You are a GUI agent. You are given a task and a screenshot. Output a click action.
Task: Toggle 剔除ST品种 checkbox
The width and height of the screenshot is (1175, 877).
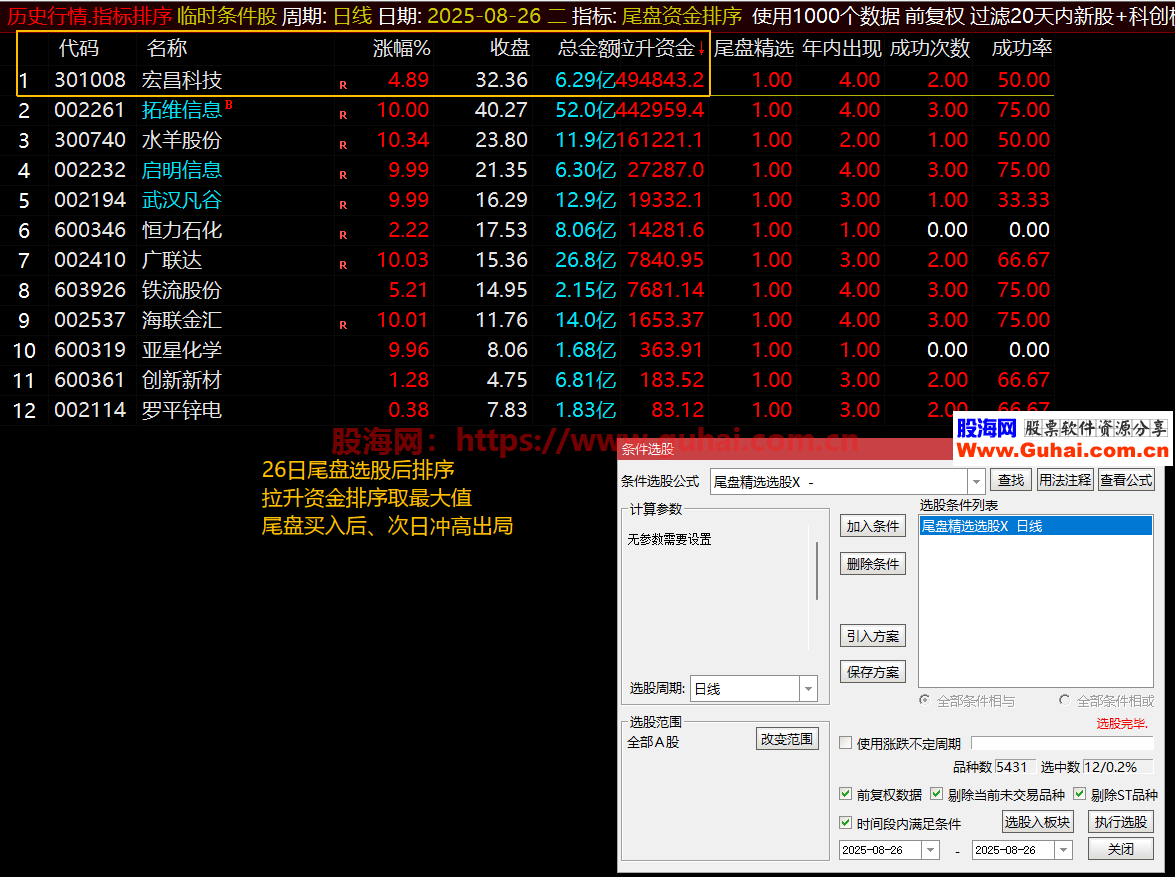tap(1080, 794)
